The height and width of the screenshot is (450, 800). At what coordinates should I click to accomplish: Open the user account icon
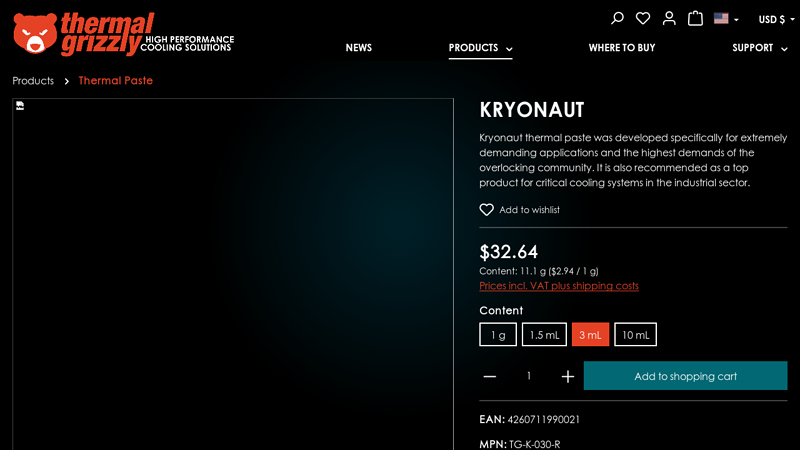(x=669, y=19)
